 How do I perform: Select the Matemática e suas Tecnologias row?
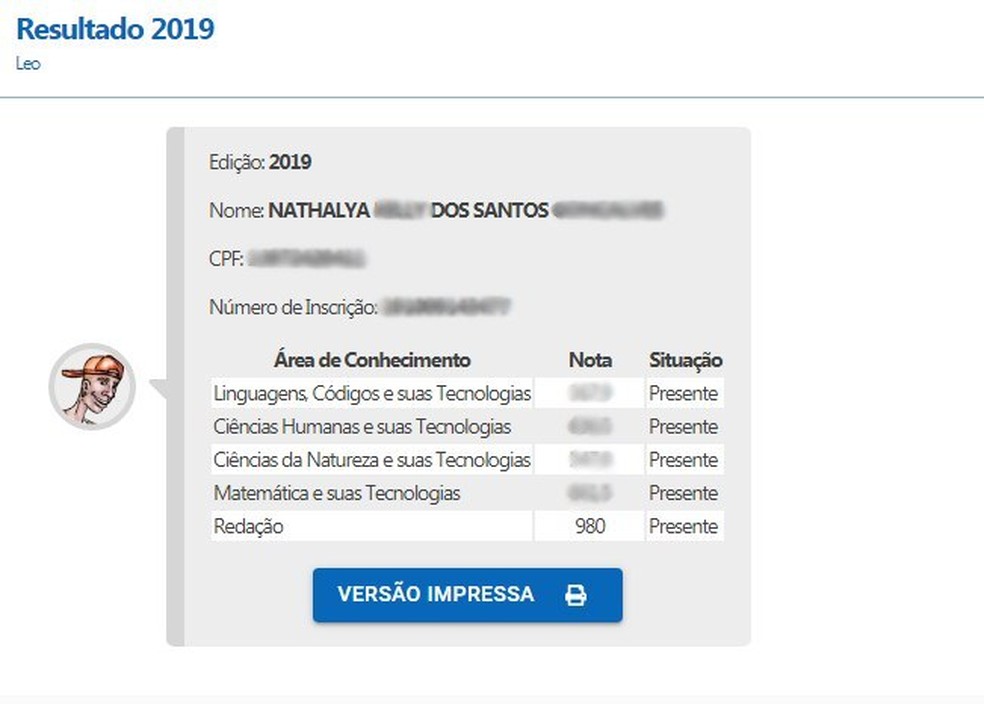(331, 492)
